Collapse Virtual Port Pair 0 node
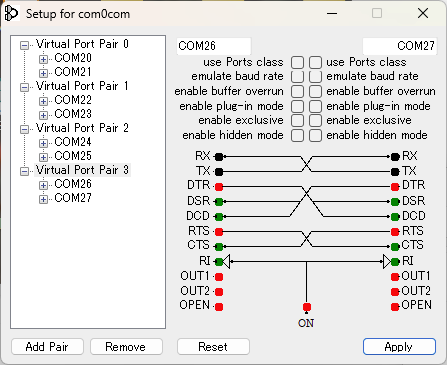The image size is (447, 365). 24,45
